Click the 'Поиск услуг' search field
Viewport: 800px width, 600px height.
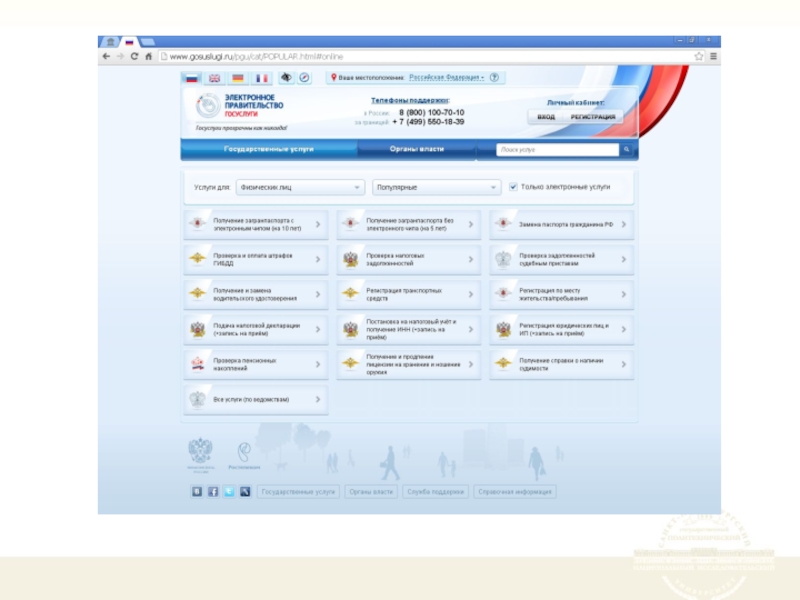tap(558, 149)
